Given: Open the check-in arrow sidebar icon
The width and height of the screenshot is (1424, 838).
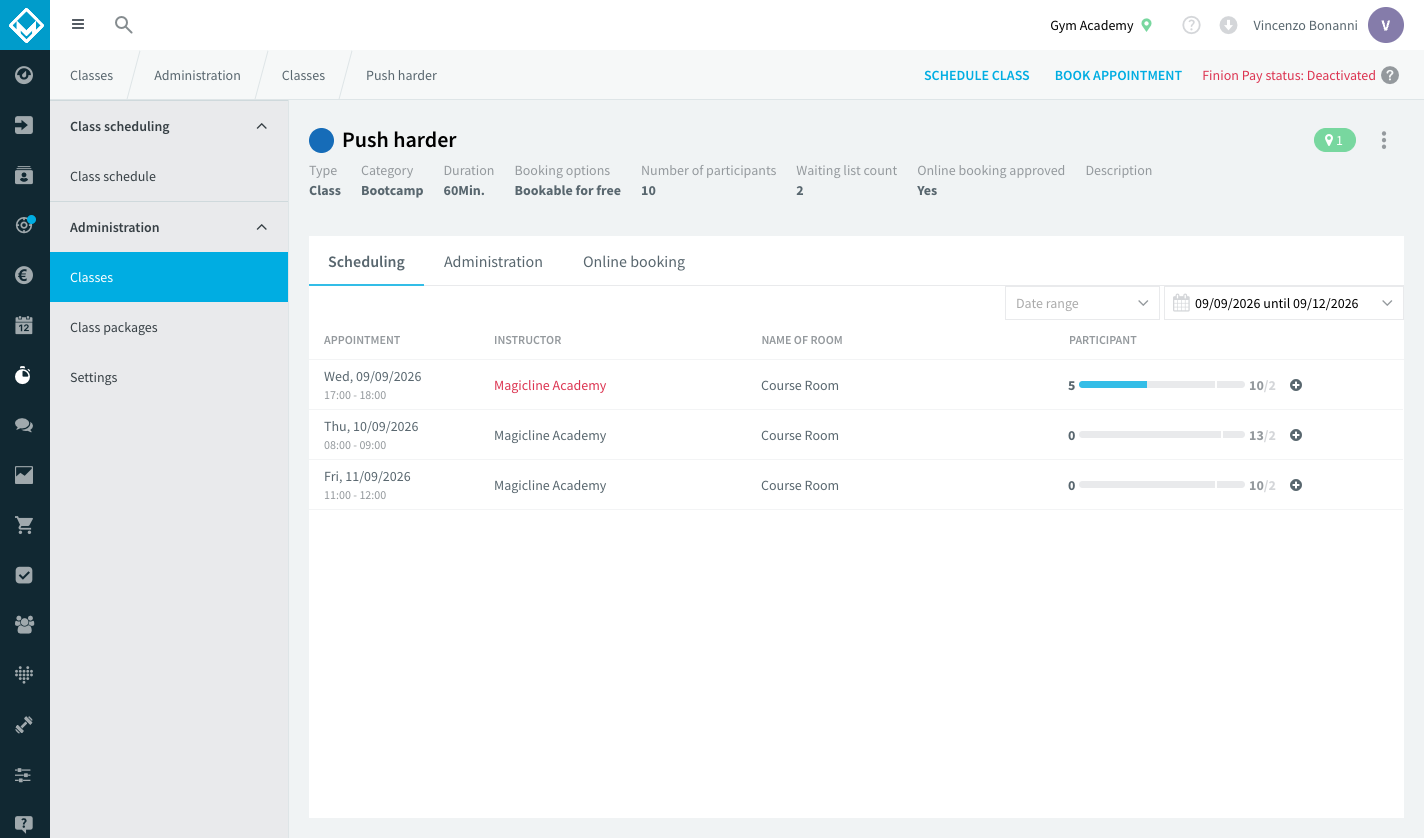Looking at the screenshot, I should click(x=25, y=125).
